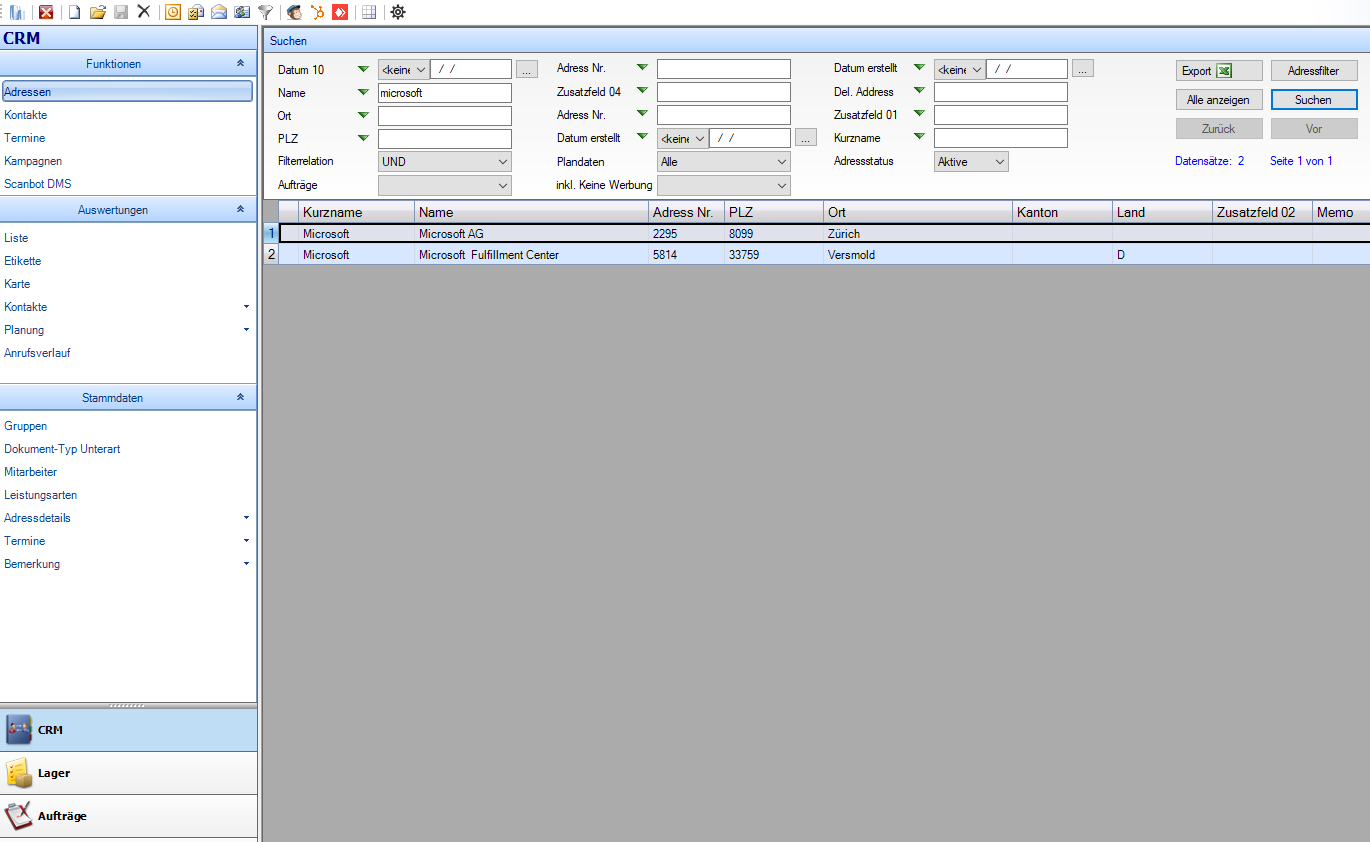Screen dimensions: 1370x842
Task: Click the open envelope mail icon
Action: pyautogui.click(x=219, y=12)
